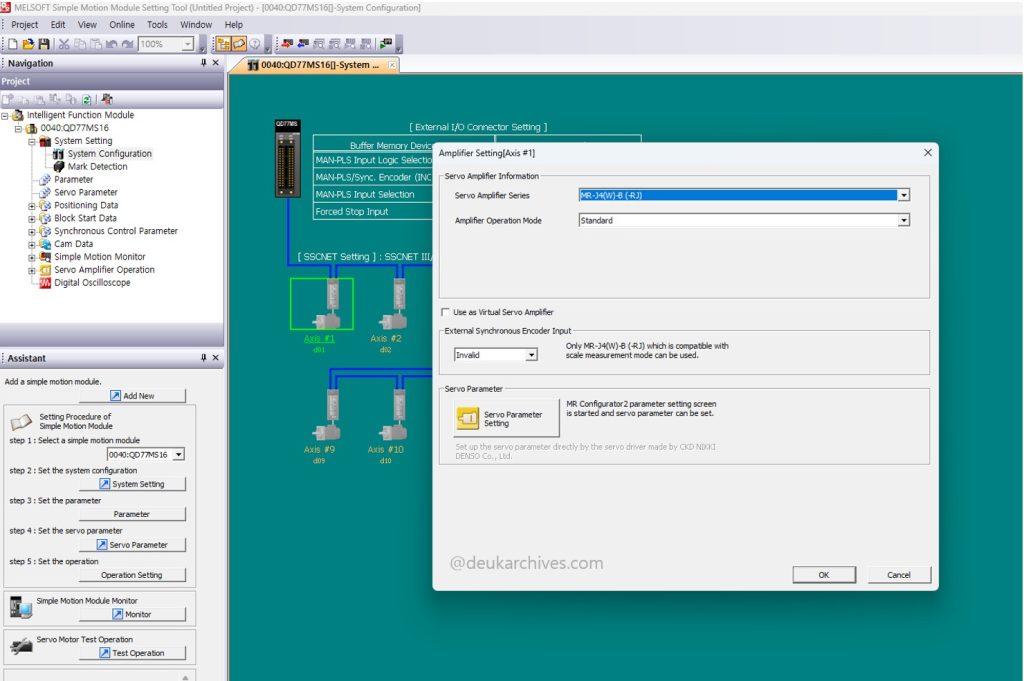Click Read from module blue arrow icon

302,44
